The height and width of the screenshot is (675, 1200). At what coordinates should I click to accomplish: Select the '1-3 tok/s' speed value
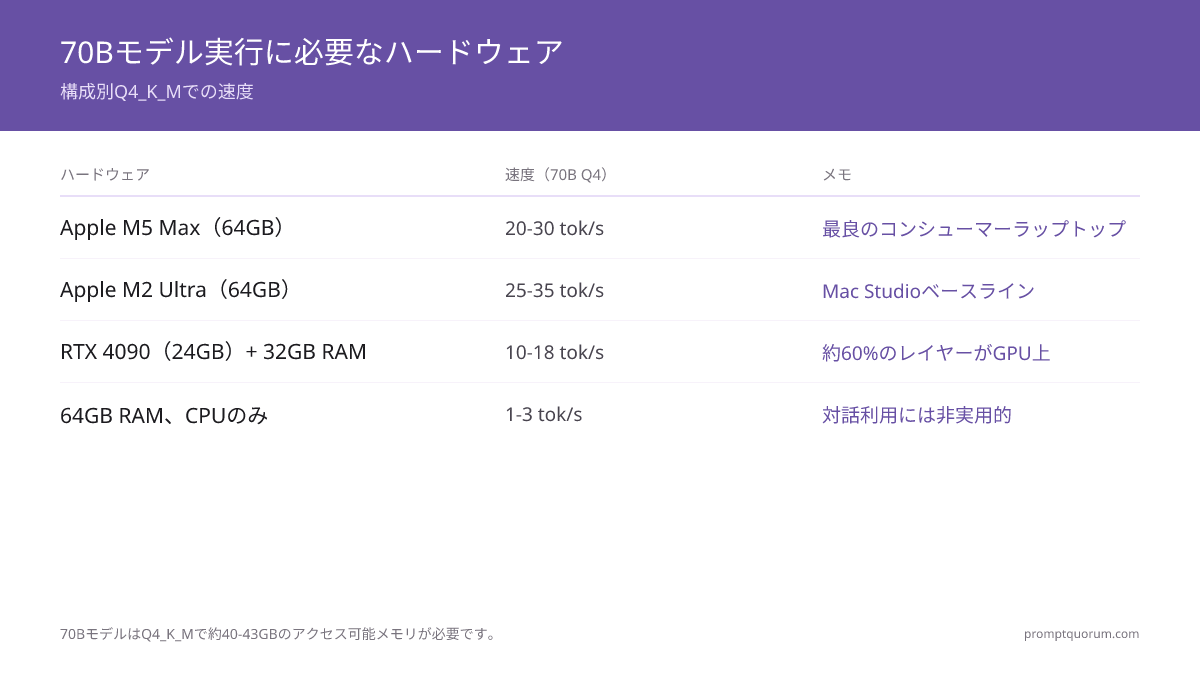coord(543,415)
